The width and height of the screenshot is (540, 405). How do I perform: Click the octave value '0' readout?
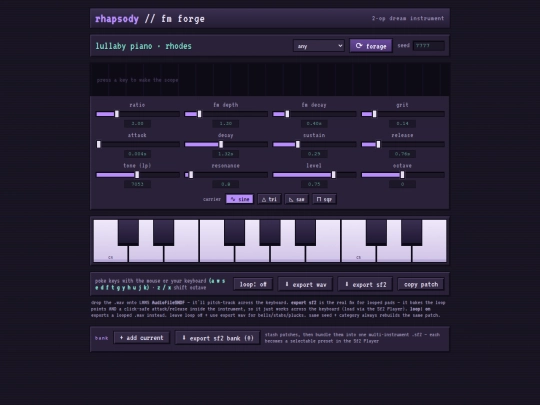click(403, 184)
